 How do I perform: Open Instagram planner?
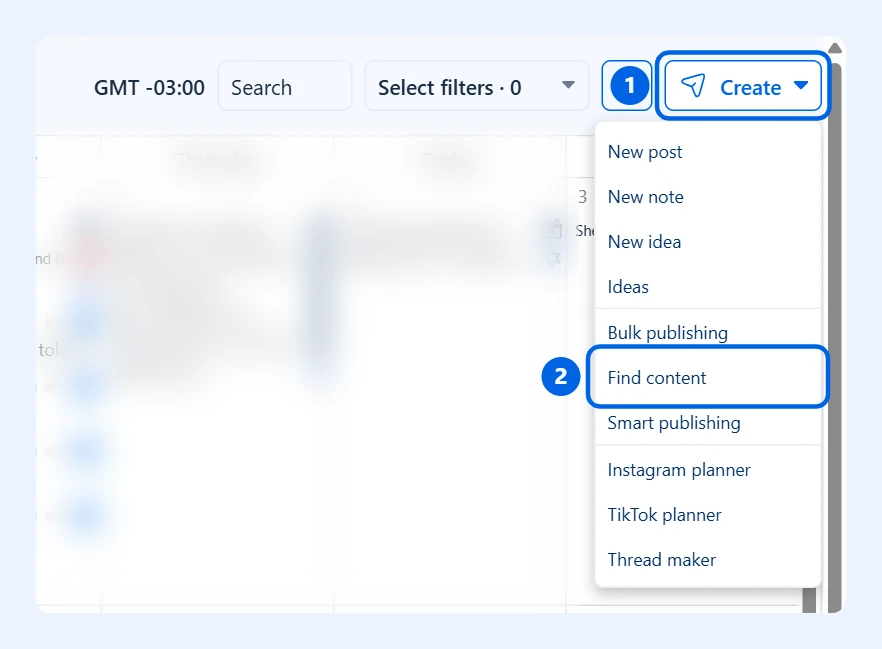[708, 470]
